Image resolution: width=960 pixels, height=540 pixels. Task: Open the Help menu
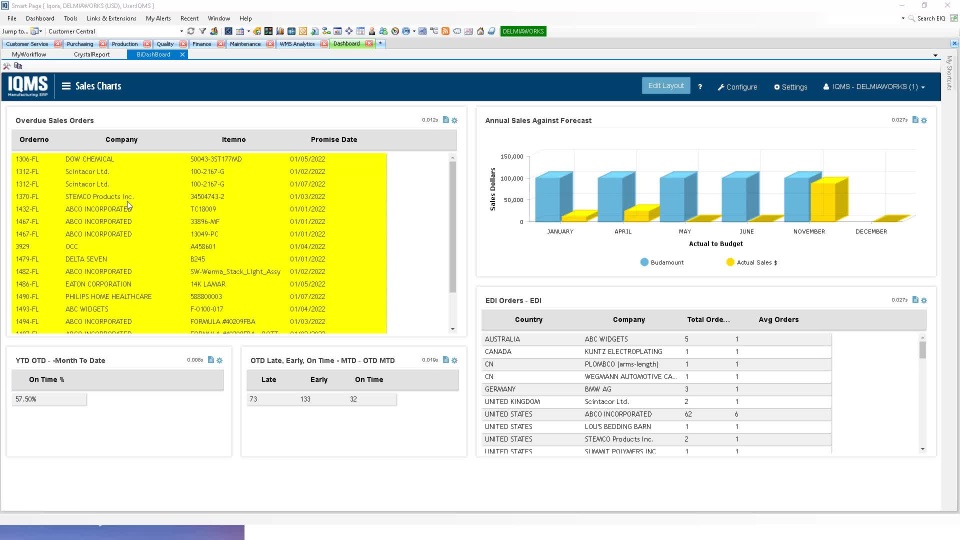(x=246, y=18)
